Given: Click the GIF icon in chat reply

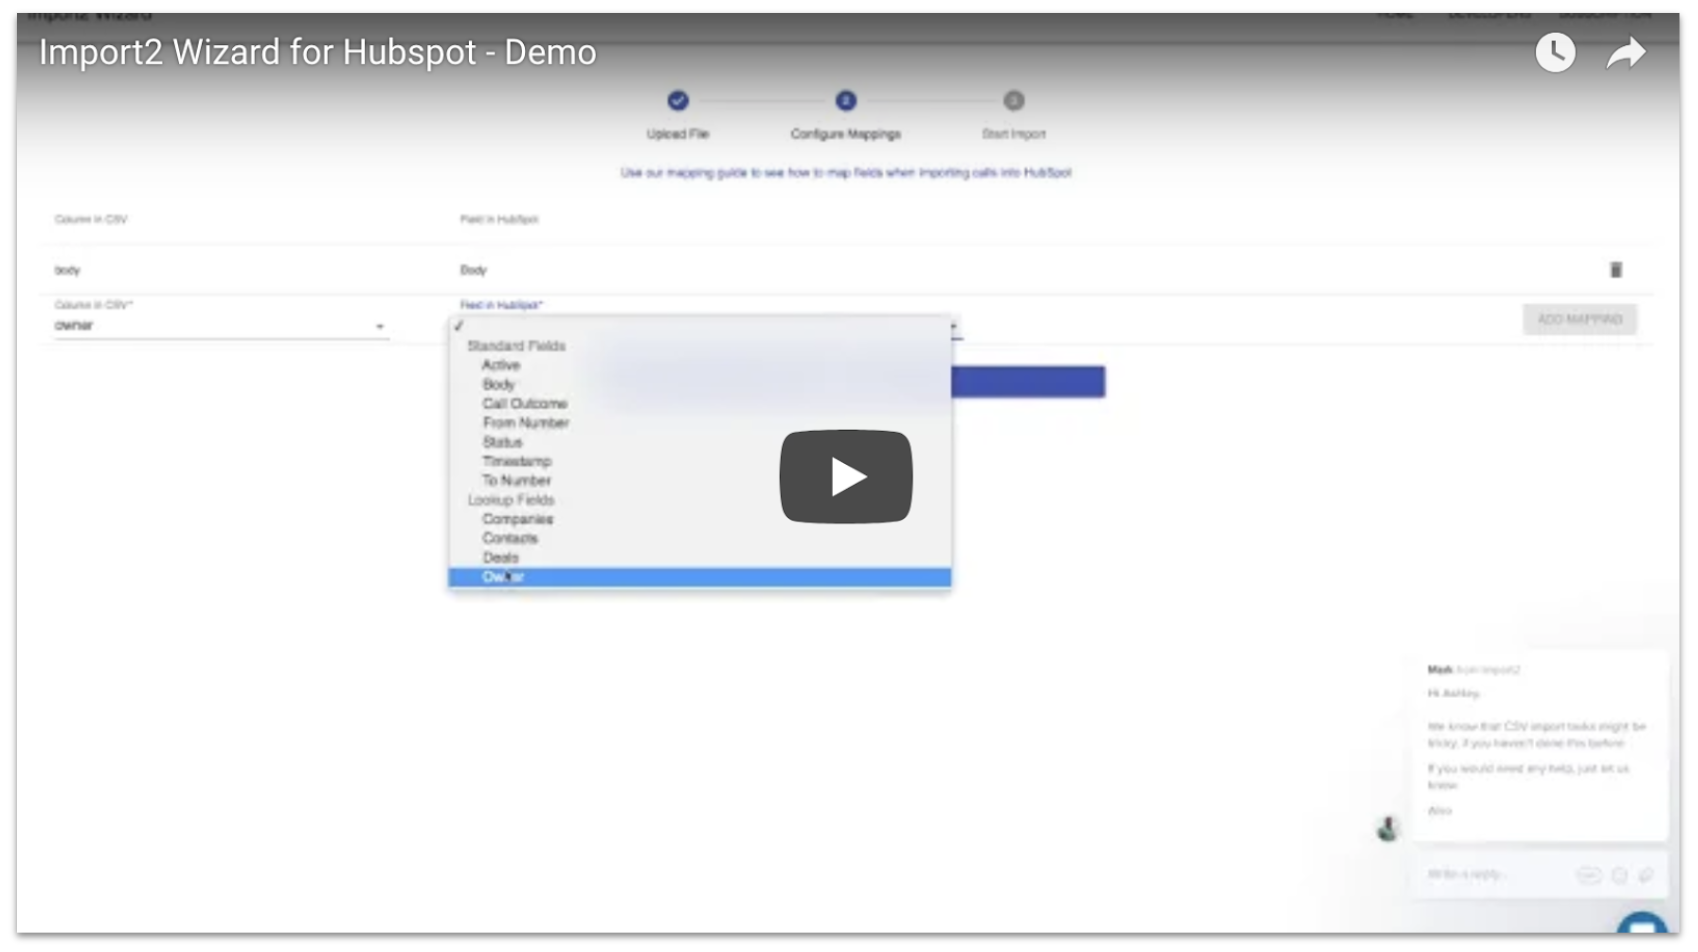Looking at the screenshot, I should tap(1588, 875).
